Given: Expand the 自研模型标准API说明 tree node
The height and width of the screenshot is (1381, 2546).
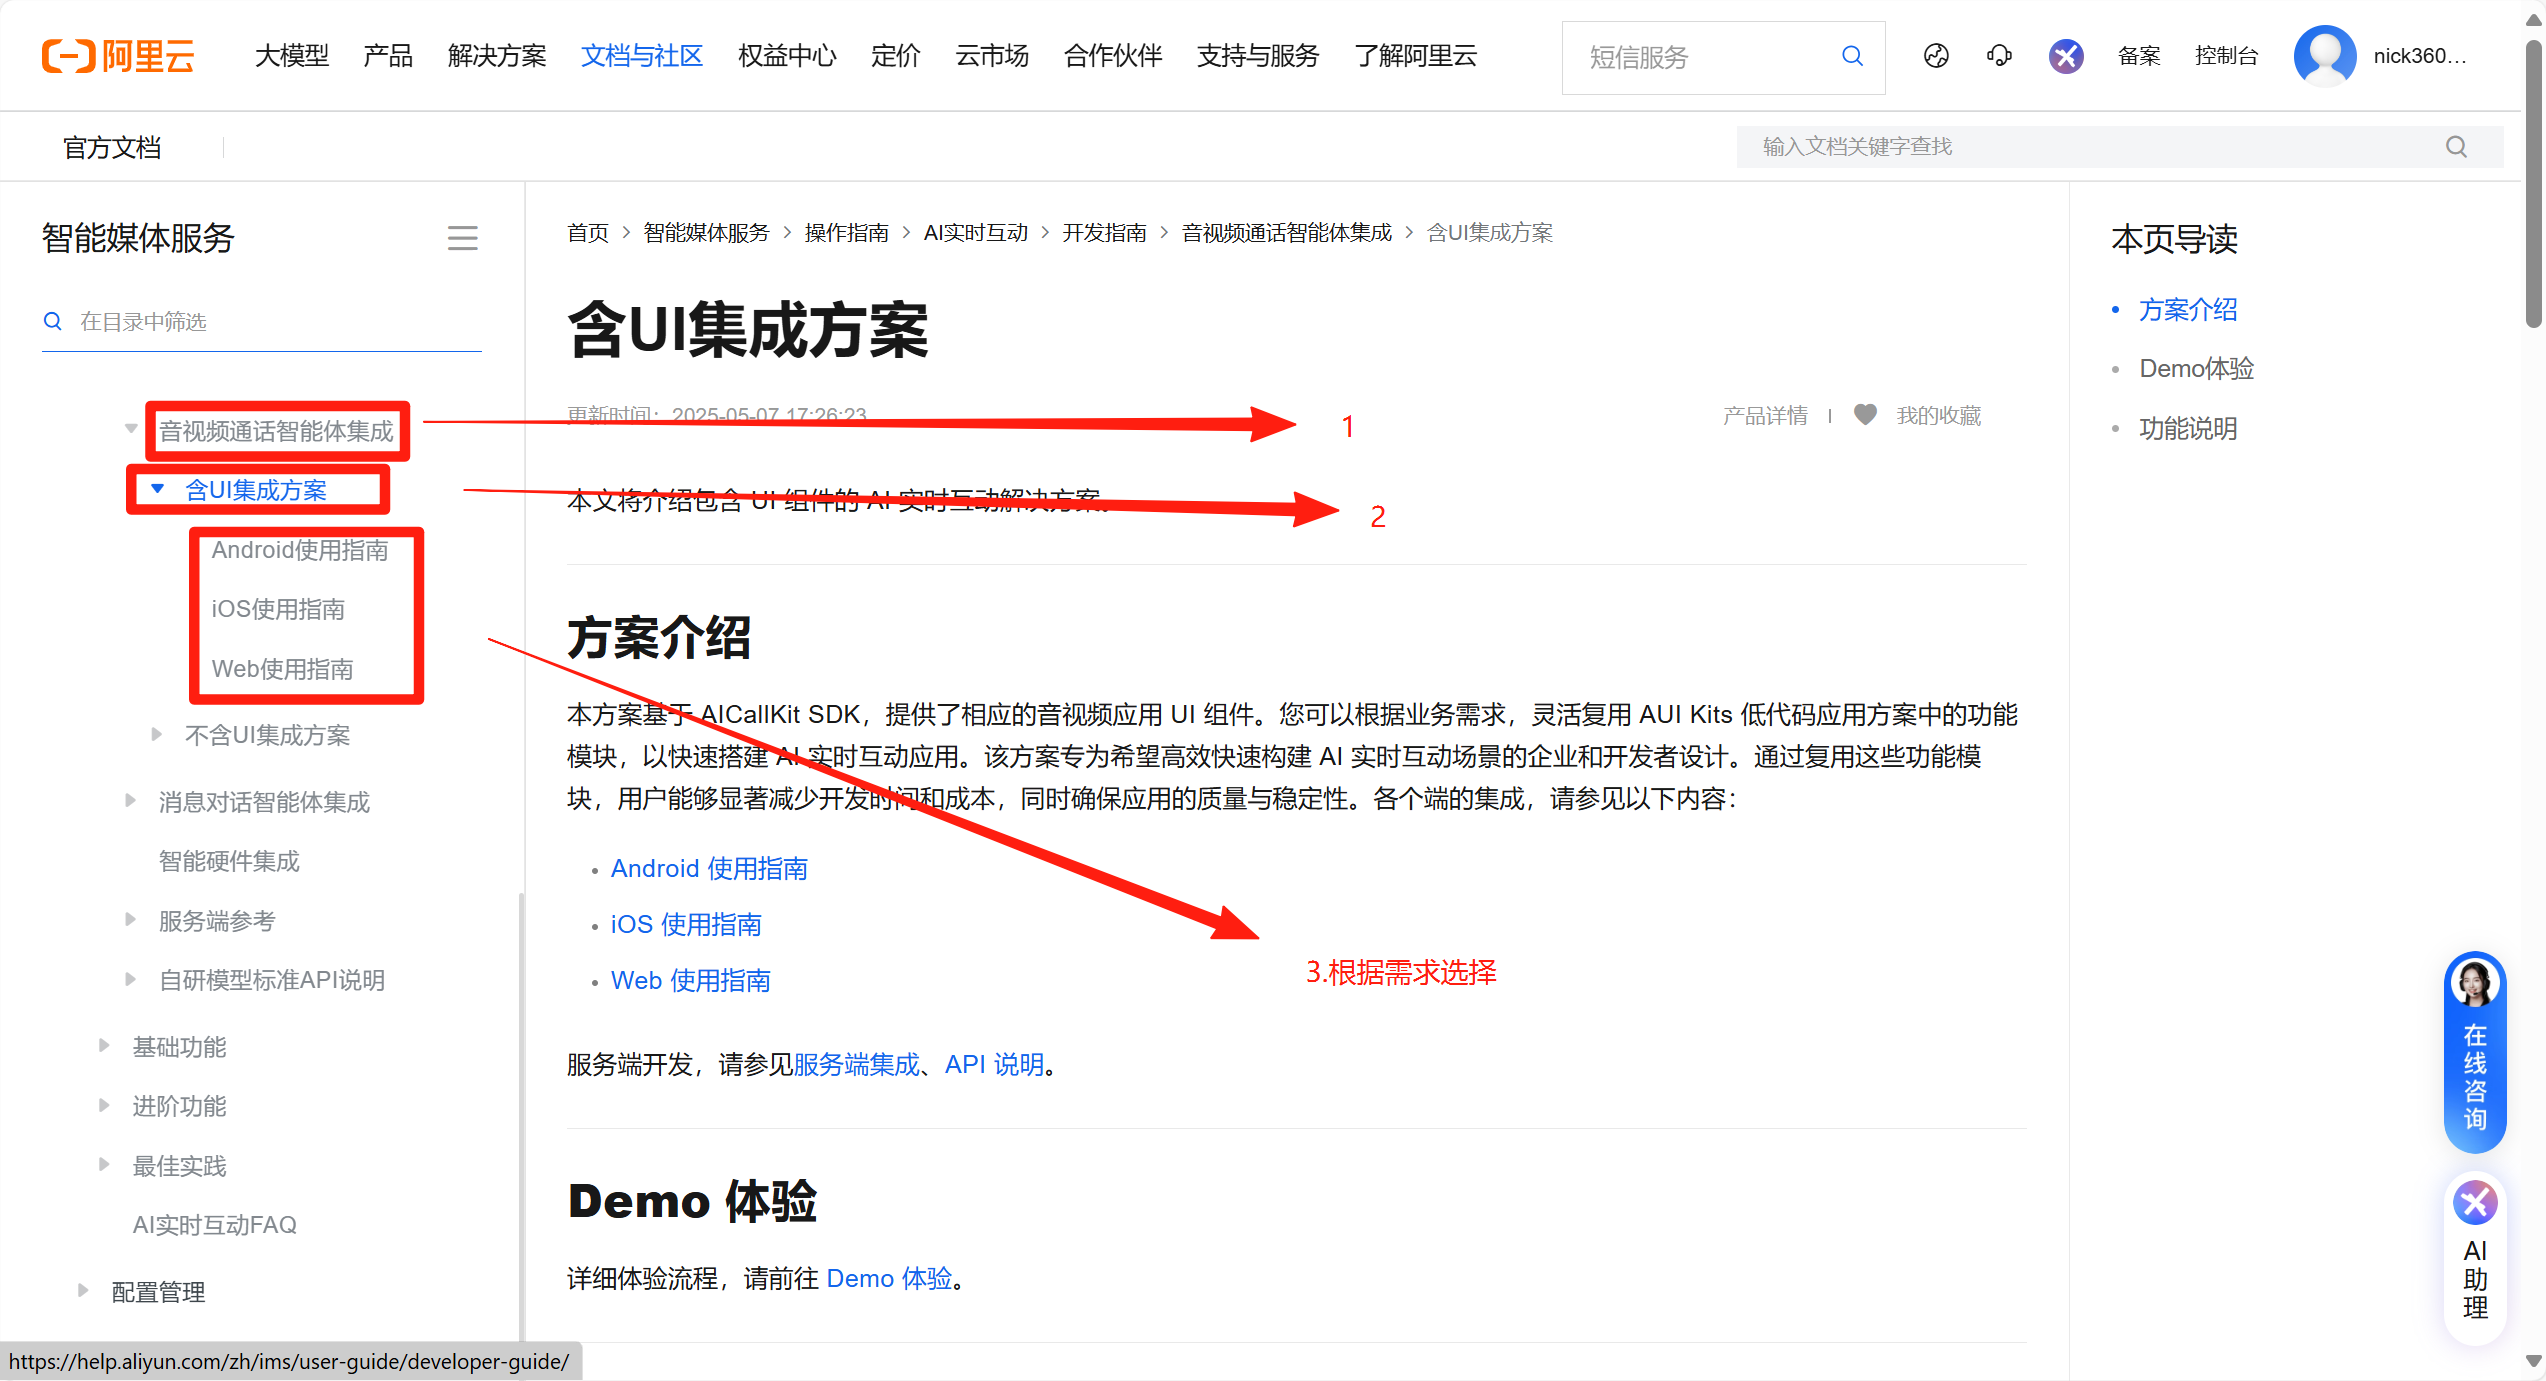Looking at the screenshot, I should pos(131,980).
